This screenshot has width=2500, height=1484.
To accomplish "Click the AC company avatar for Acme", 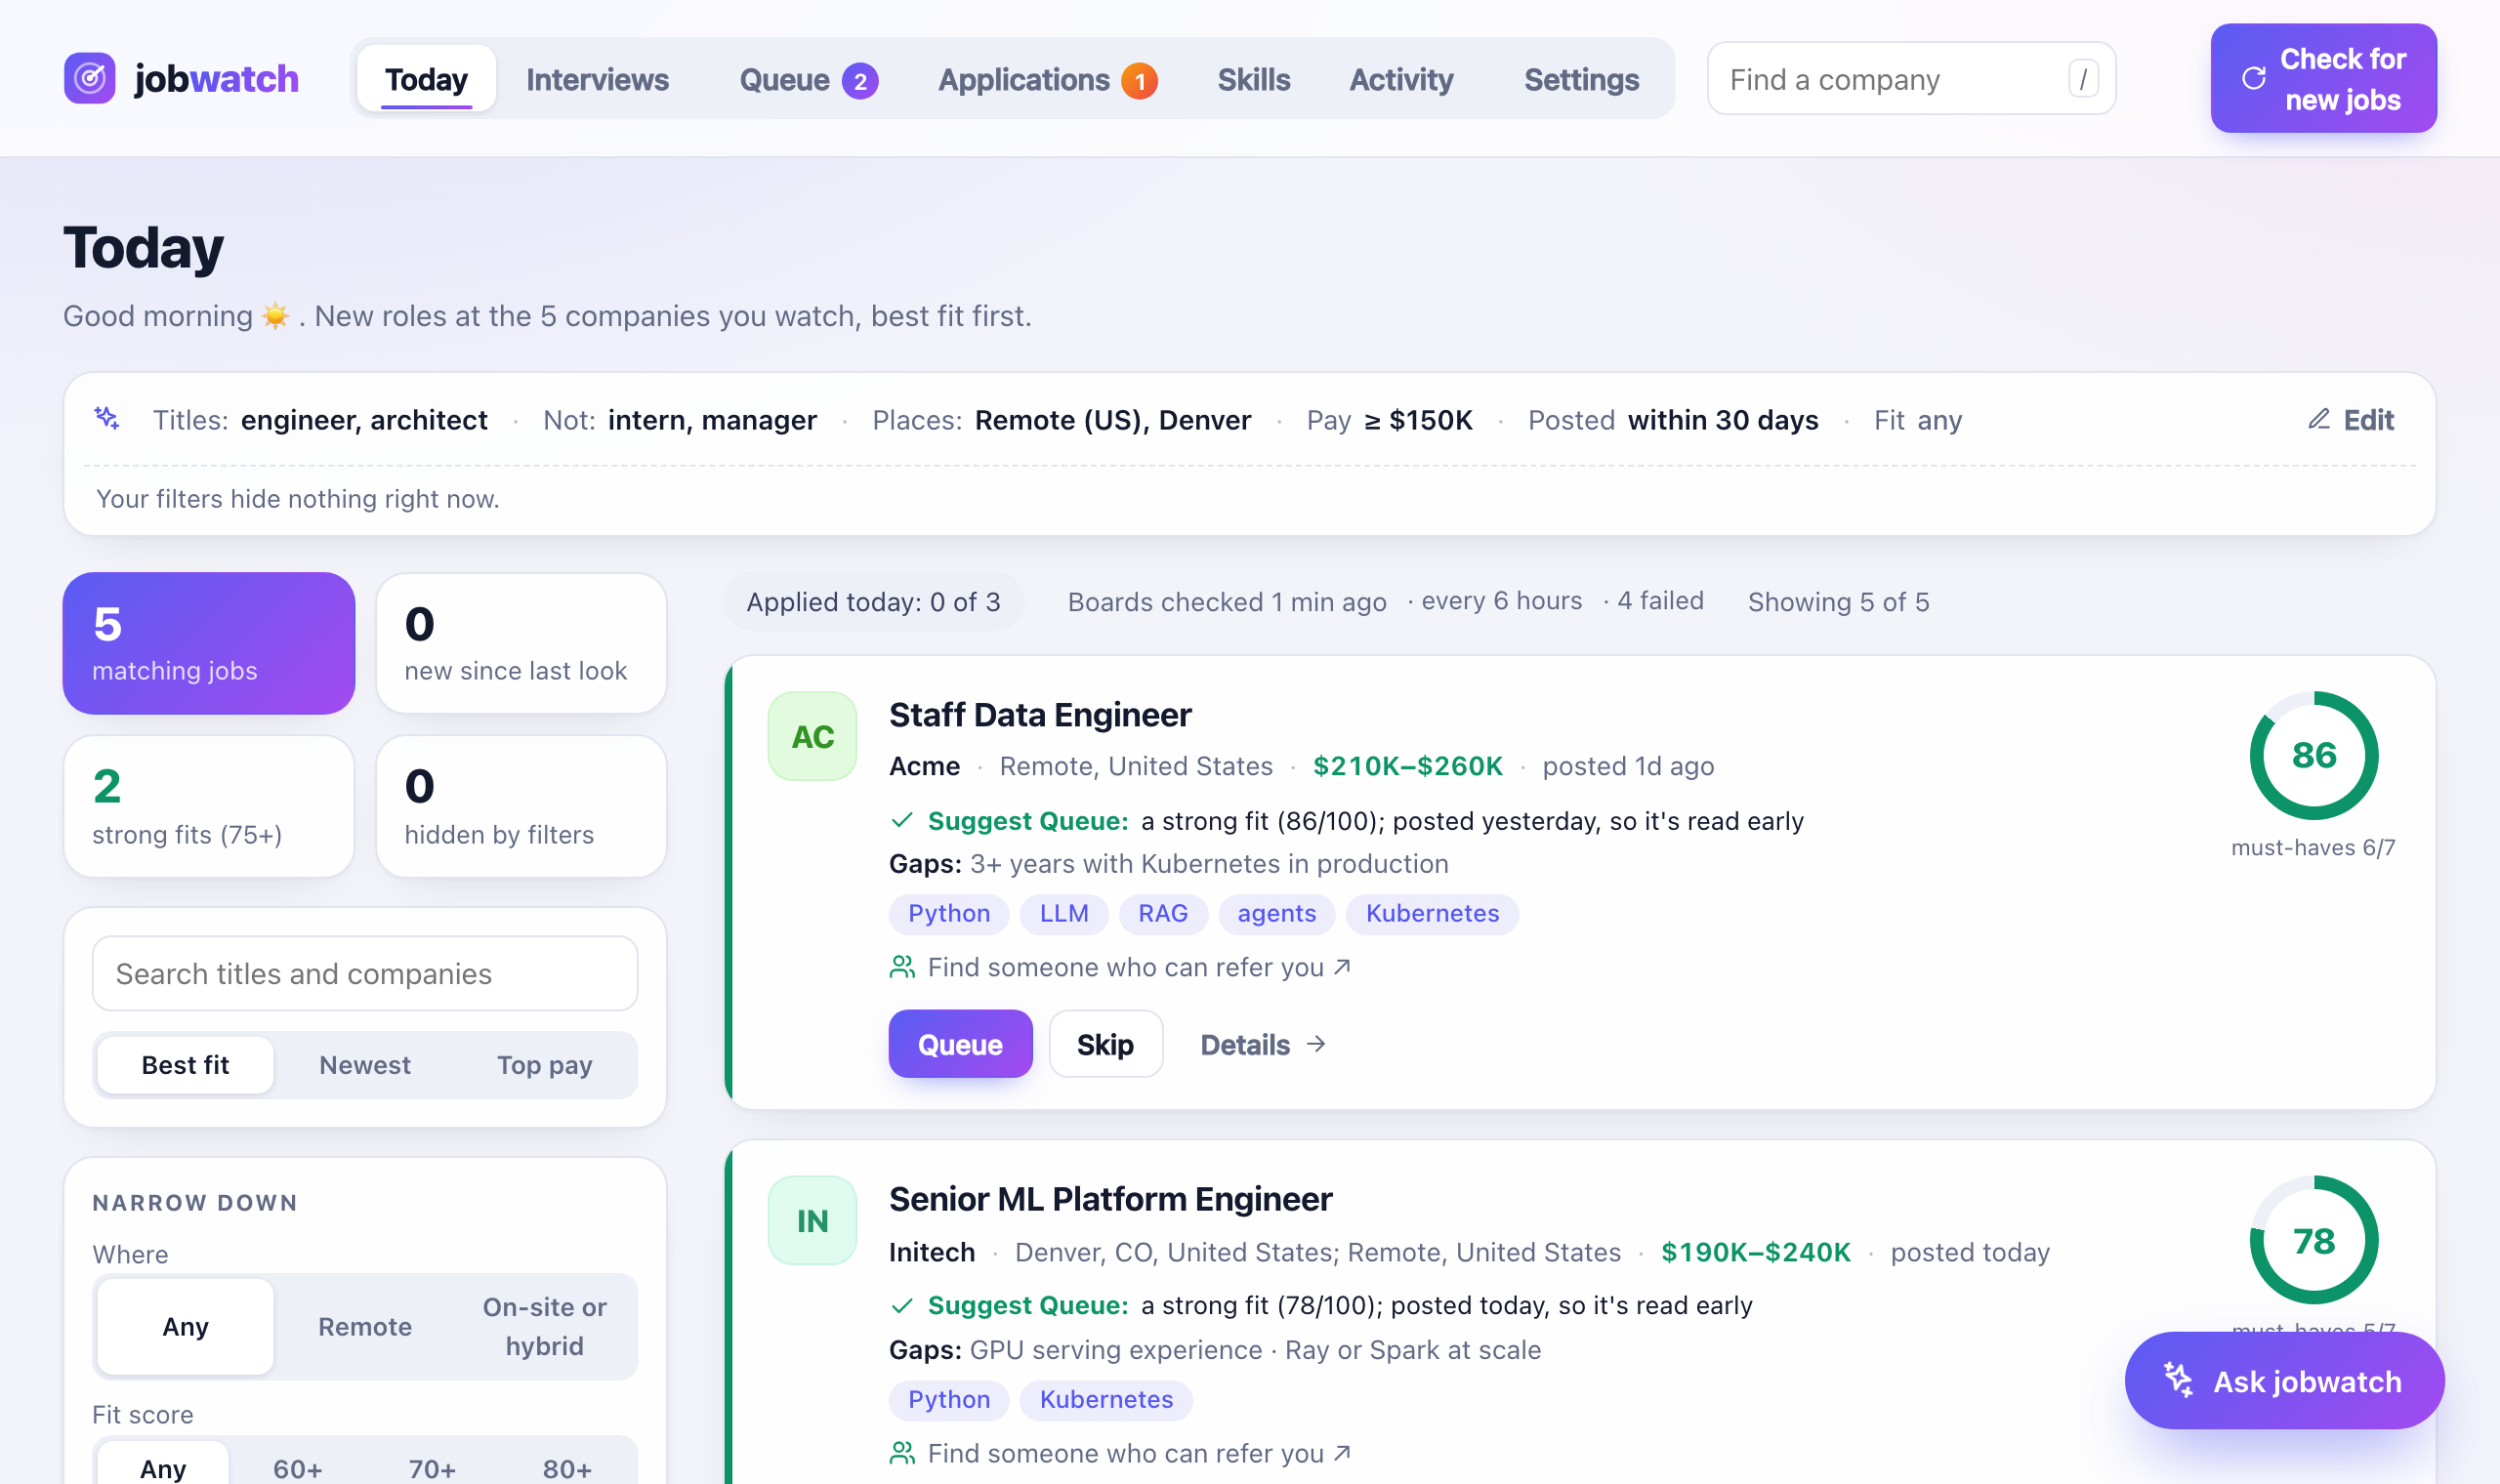I will point(812,736).
